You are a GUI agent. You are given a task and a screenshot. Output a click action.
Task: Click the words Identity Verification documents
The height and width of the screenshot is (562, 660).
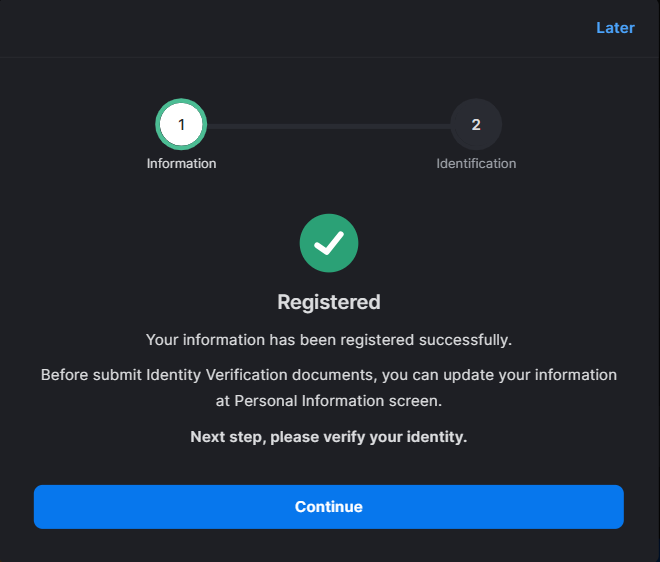260,375
